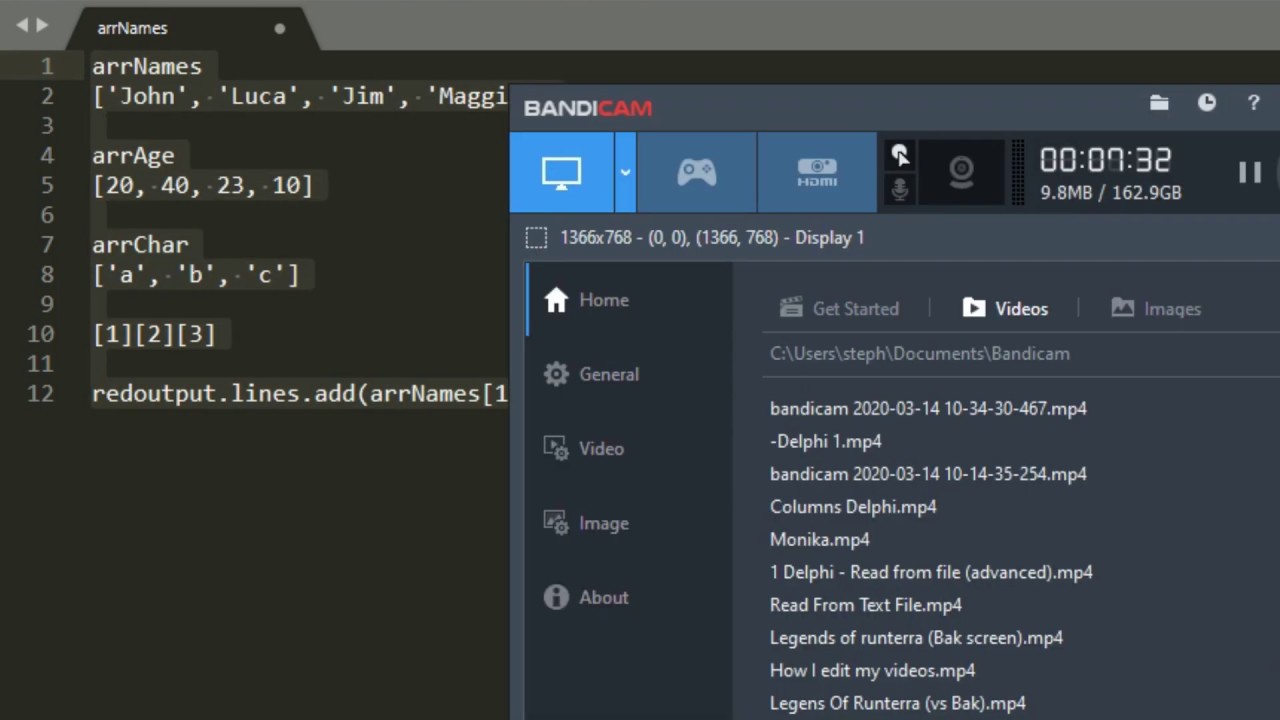Click the [1][2][3] line in editor

(154, 335)
